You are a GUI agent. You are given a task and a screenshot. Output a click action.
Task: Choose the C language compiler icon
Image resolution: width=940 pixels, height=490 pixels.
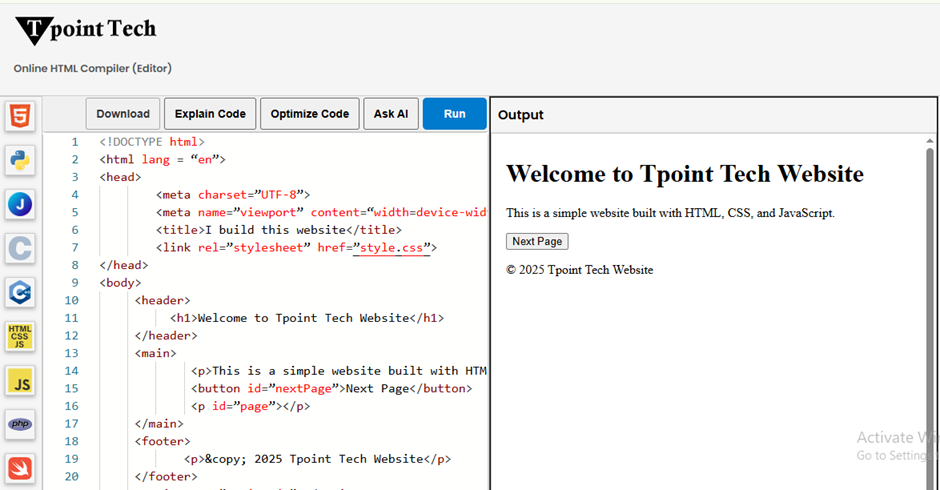[20, 248]
